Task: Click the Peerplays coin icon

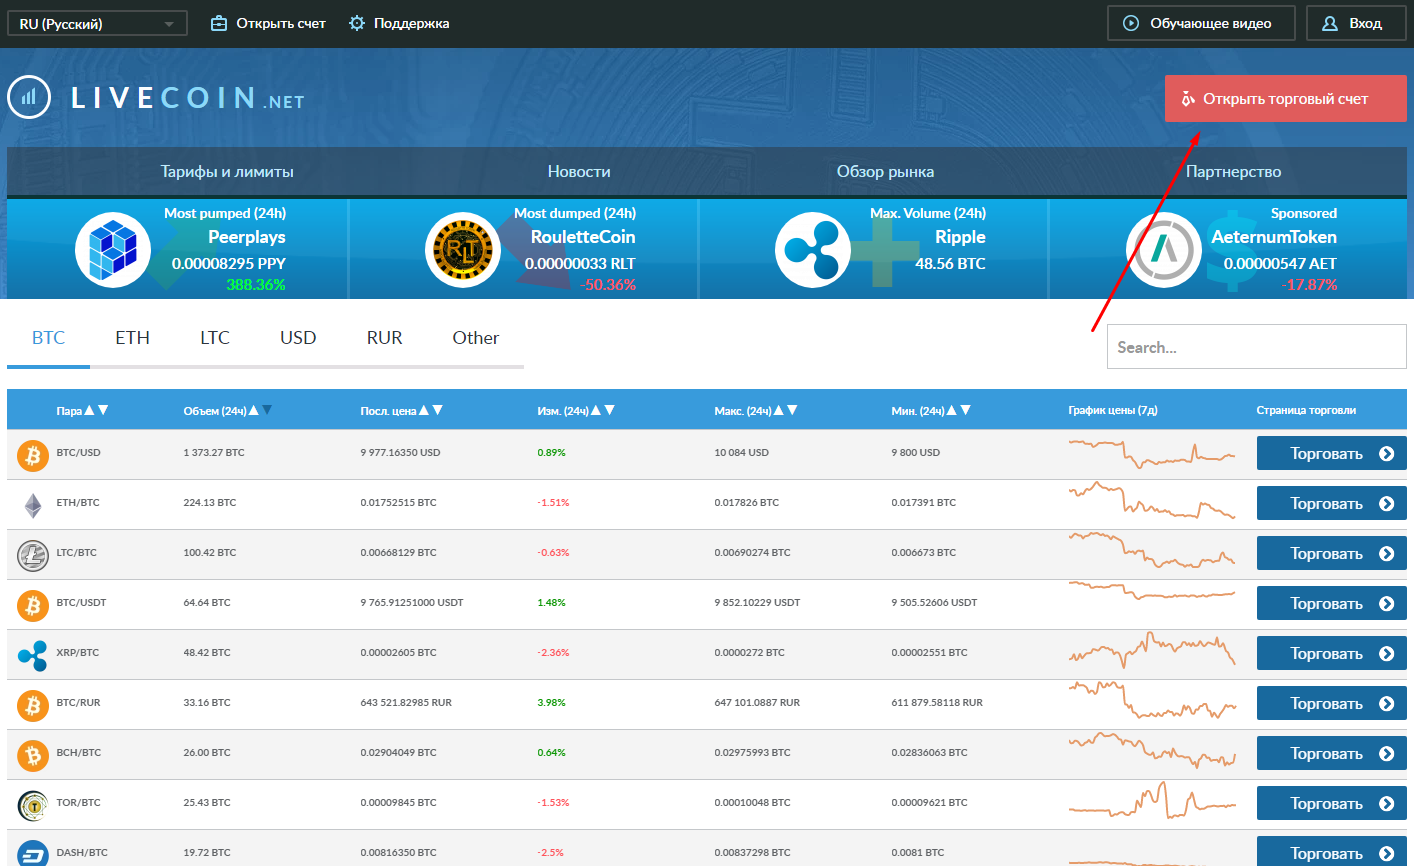Action: point(112,250)
